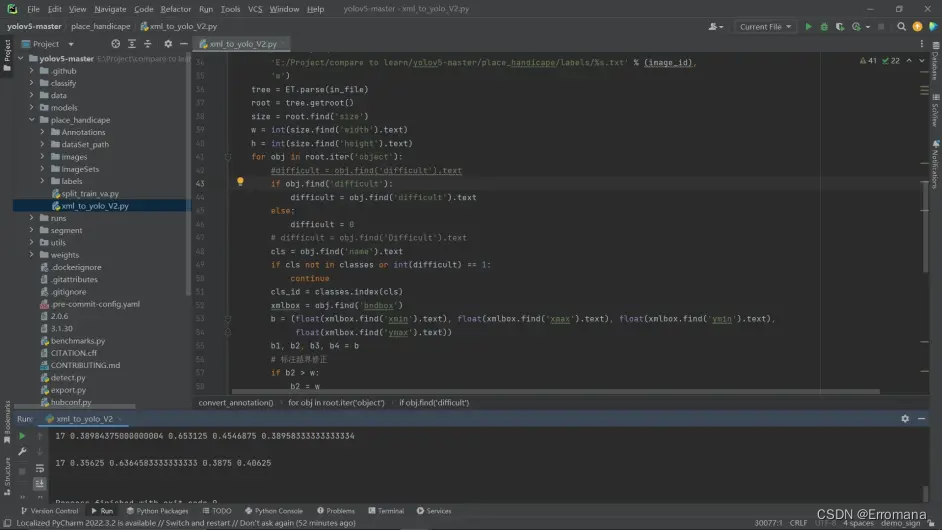This screenshot has width=942, height=530.
Task: Expand the classify folder
Action: pos(31,83)
